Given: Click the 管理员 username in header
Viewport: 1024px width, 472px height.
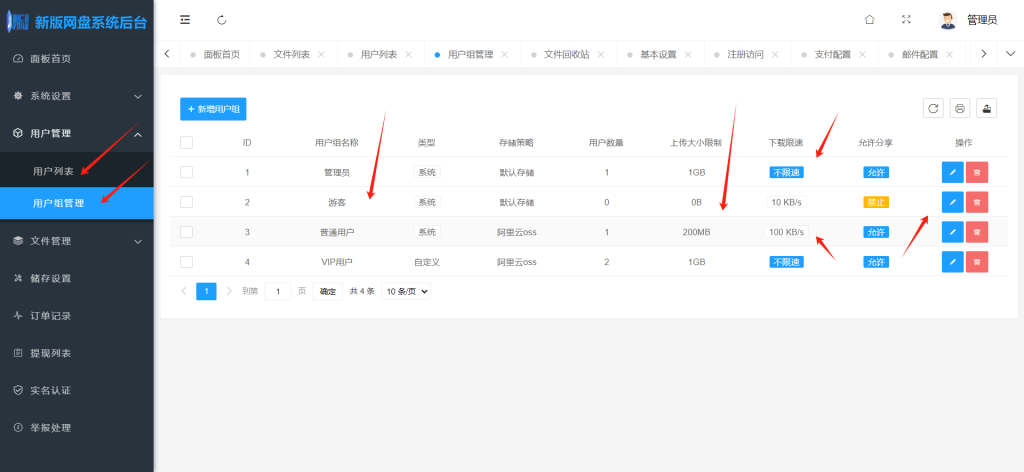Looking at the screenshot, I should [982, 20].
